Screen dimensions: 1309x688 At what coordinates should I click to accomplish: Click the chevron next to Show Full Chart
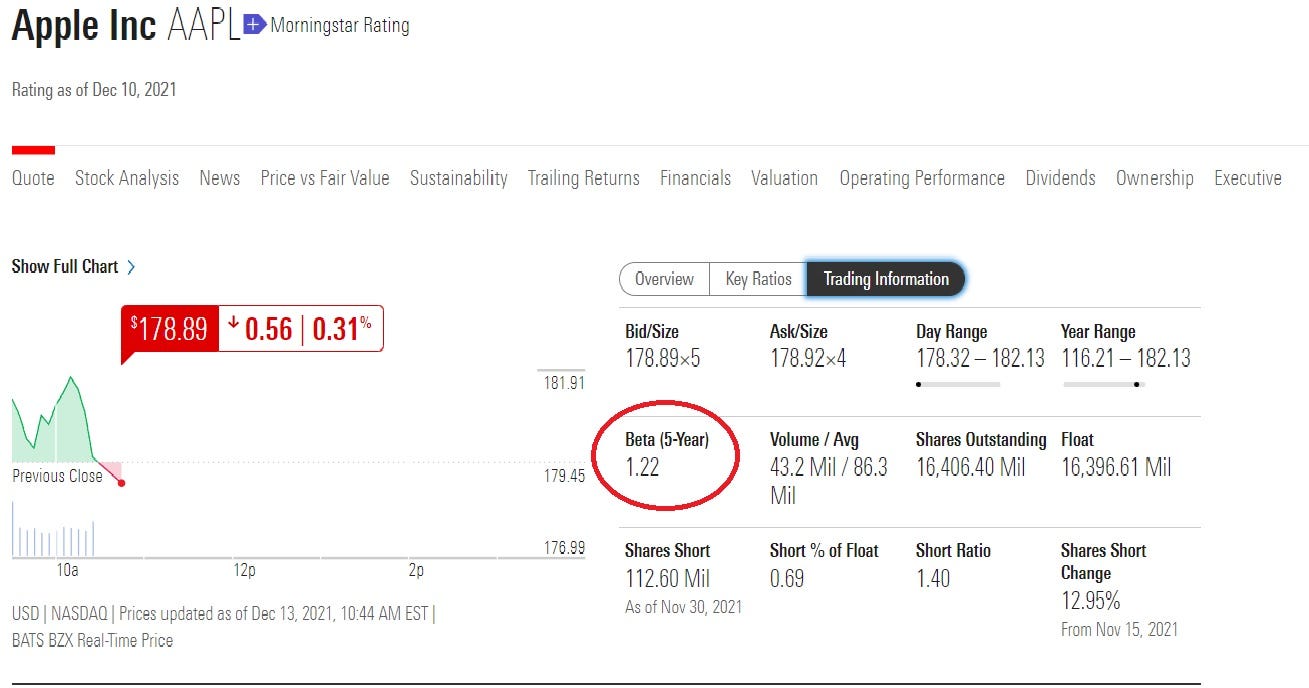point(131,267)
